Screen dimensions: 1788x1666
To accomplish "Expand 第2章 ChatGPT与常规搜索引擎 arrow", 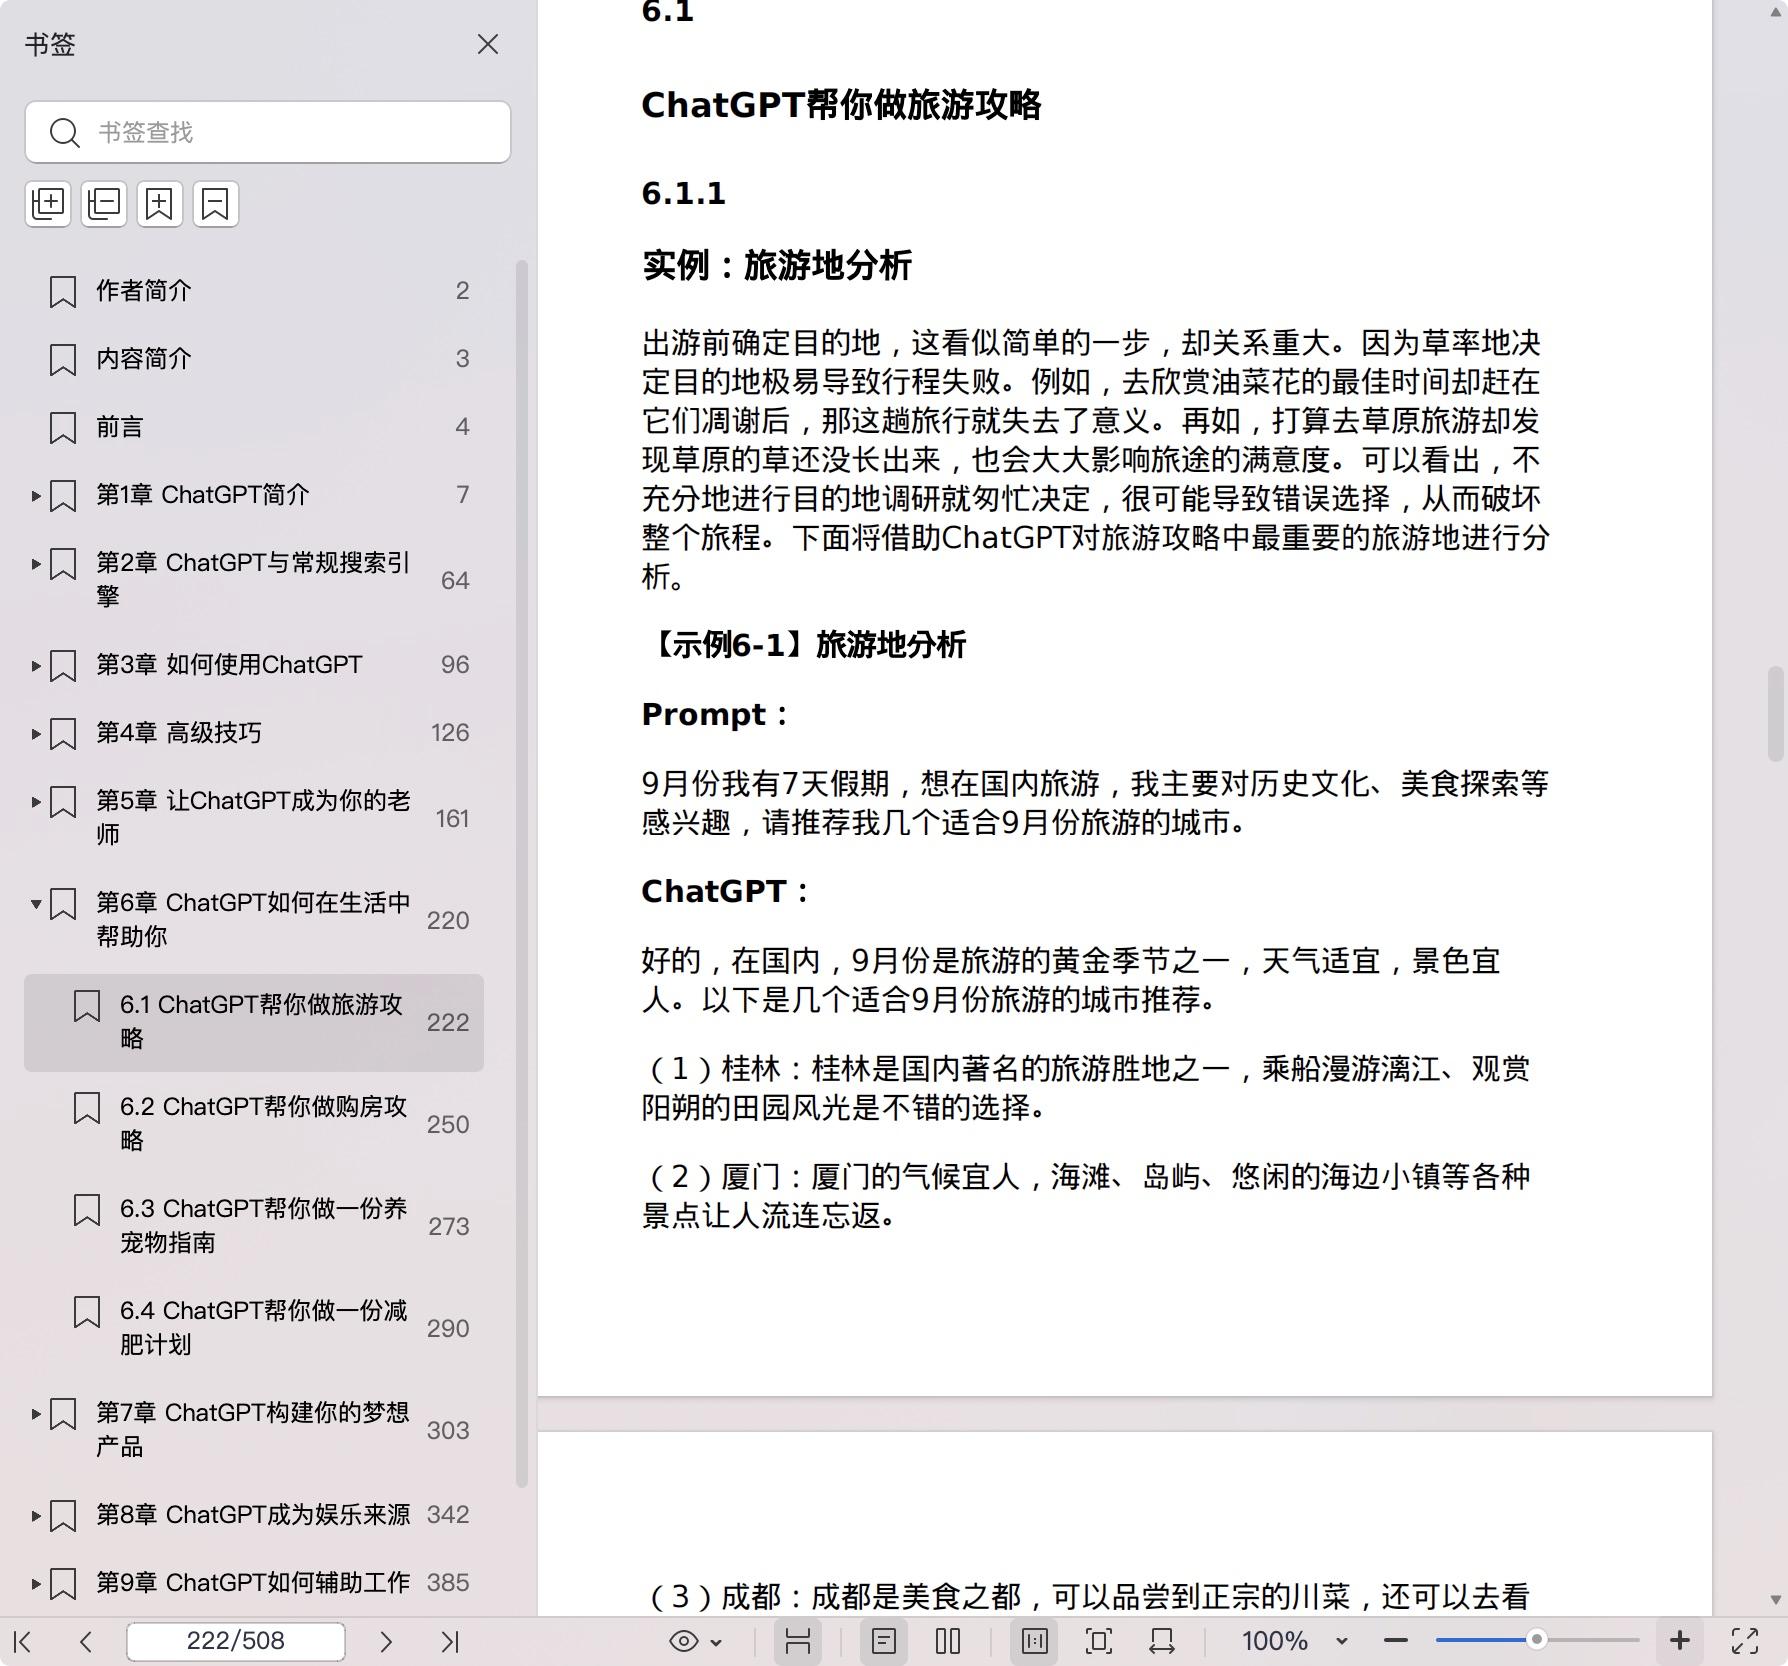I will tap(36, 563).
